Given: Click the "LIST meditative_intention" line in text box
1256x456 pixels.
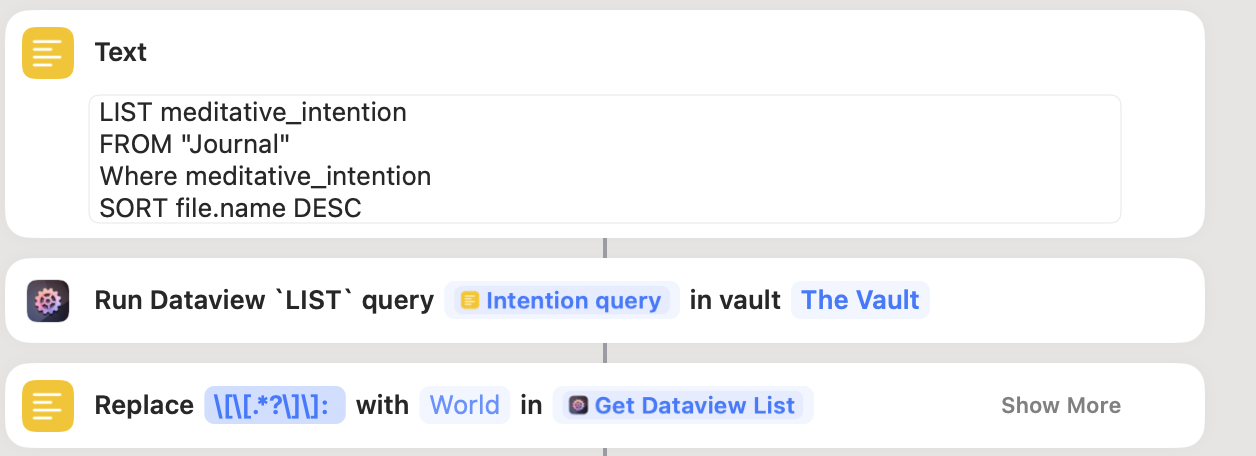Looking at the screenshot, I should tap(253, 113).
